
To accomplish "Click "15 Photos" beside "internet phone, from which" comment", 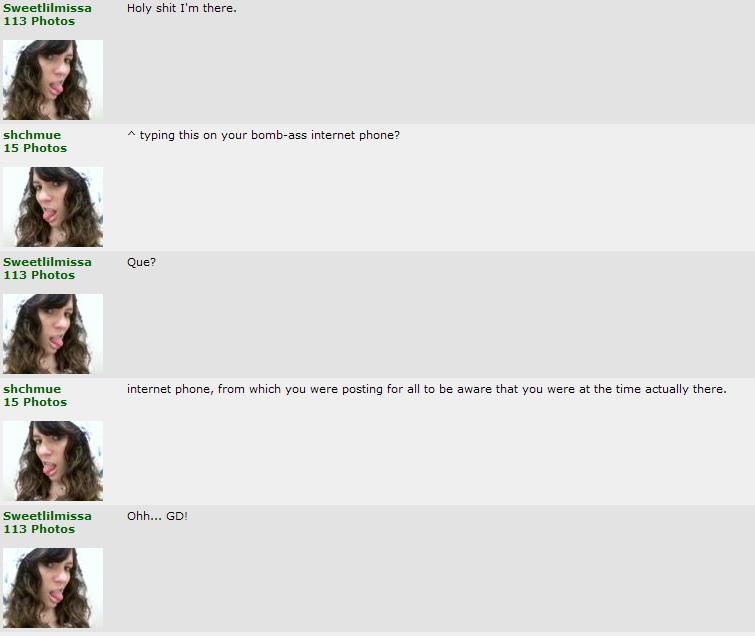I will (35, 402).
